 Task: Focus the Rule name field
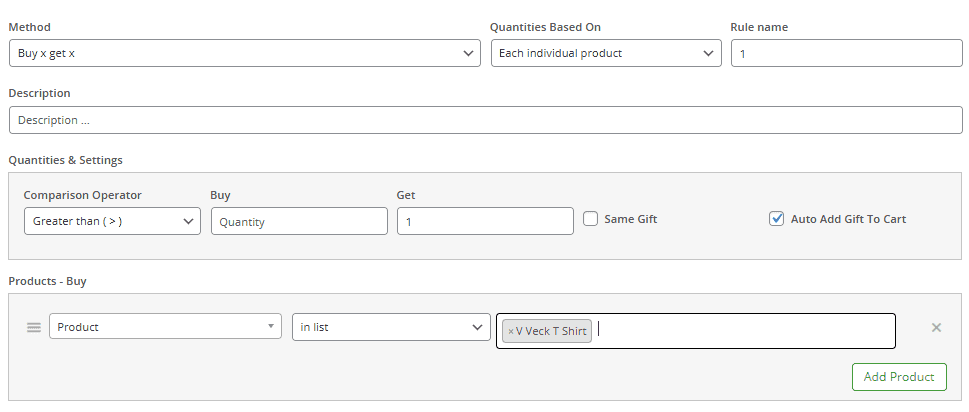tap(846, 53)
